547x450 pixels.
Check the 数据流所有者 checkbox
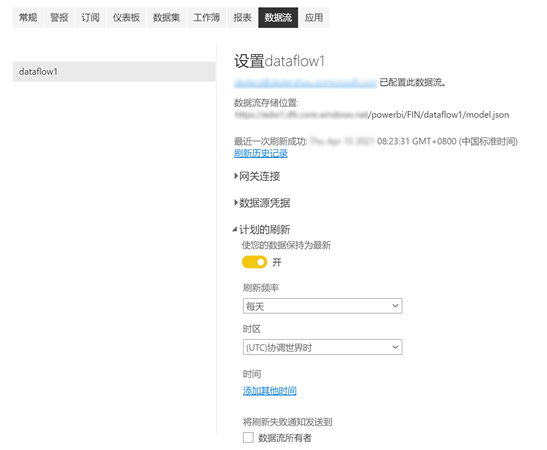pyautogui.click(x=248, y=437)
